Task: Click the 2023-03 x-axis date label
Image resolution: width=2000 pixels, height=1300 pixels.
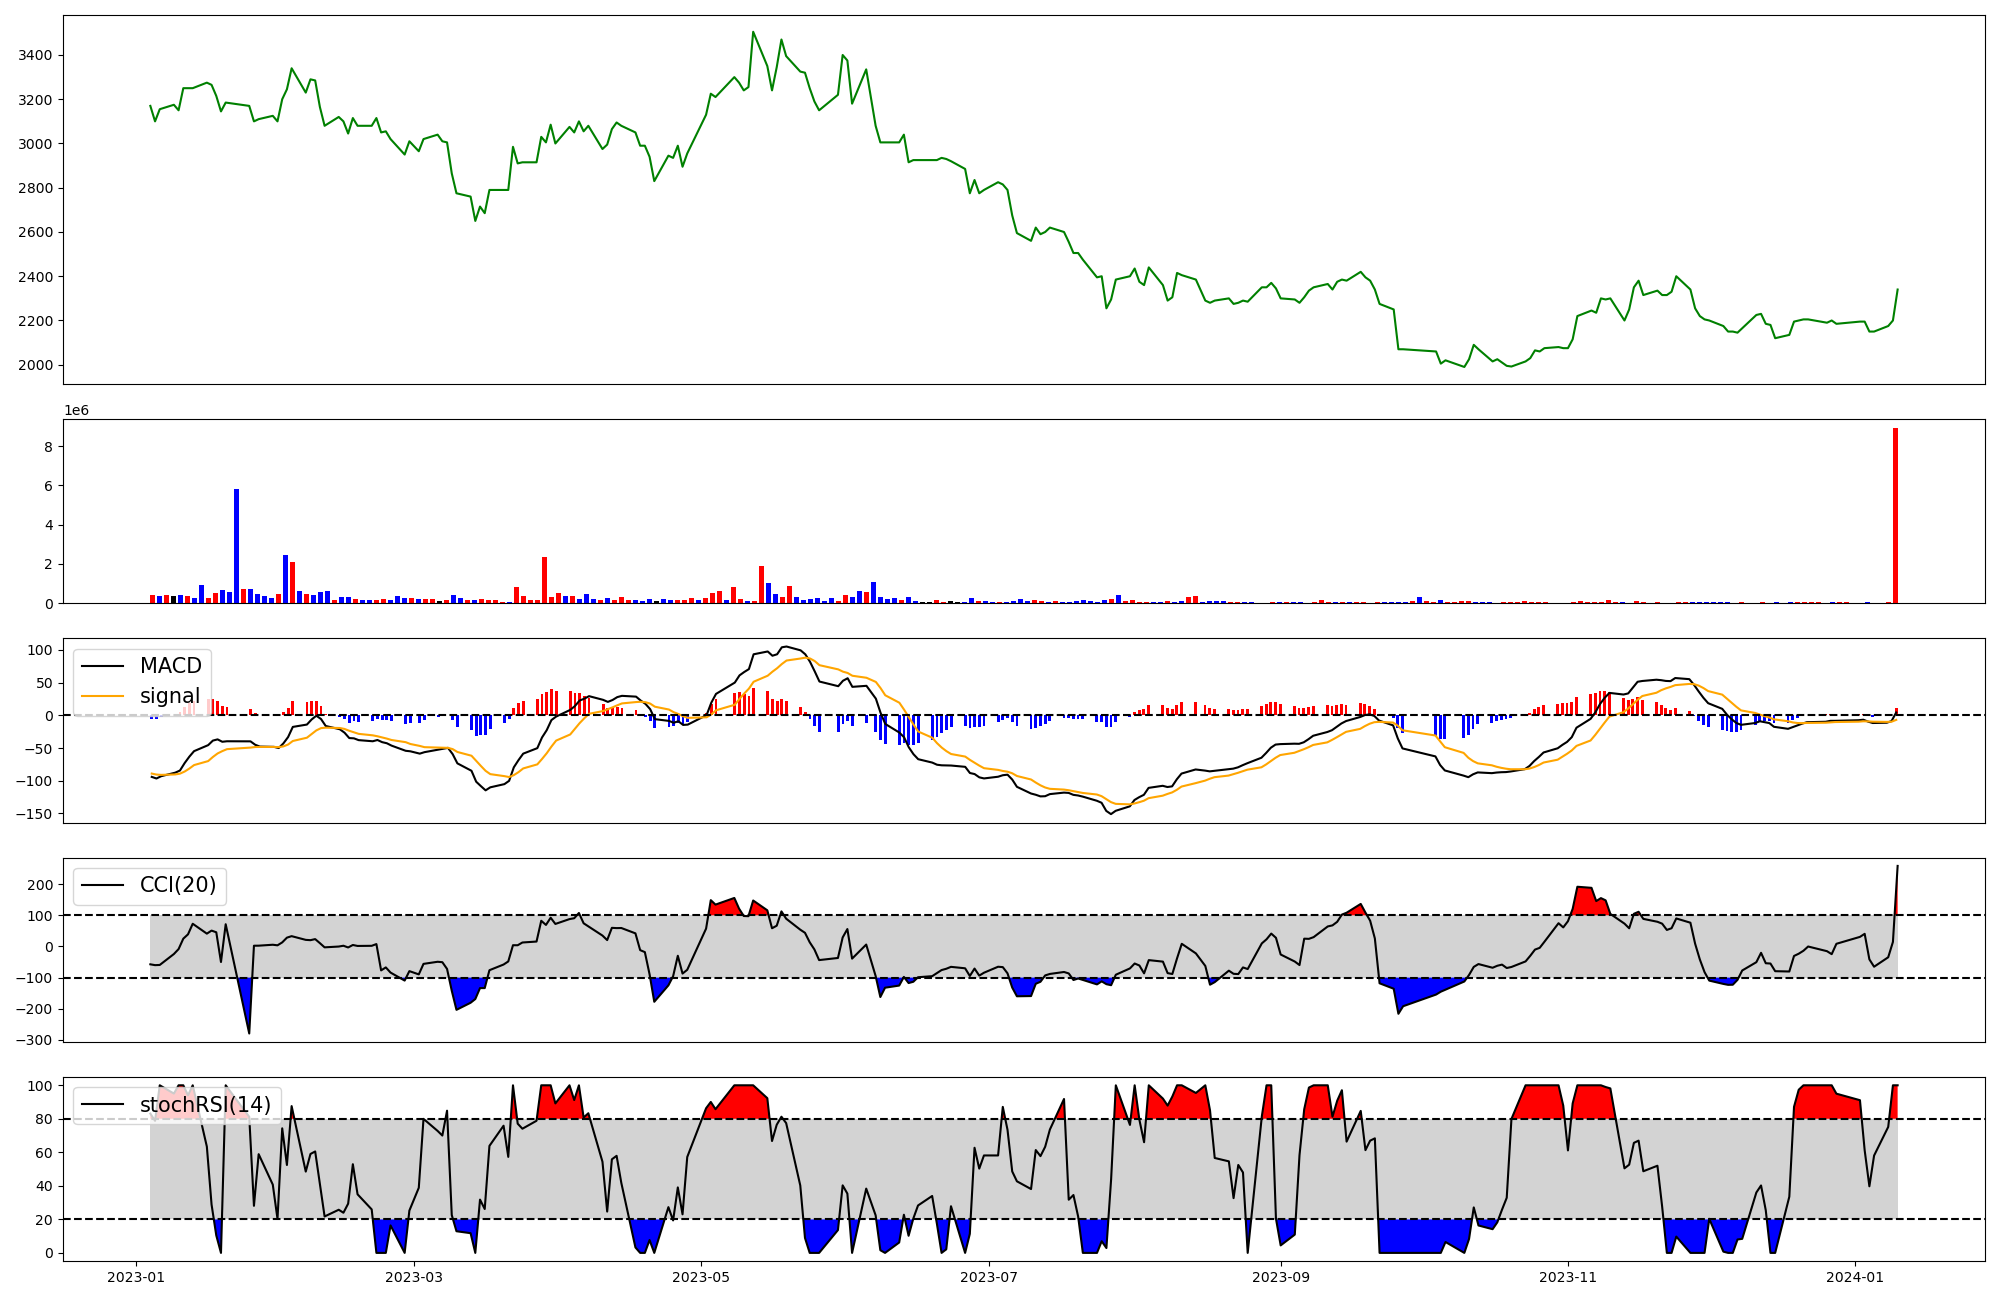Action: coord(414,1277)
